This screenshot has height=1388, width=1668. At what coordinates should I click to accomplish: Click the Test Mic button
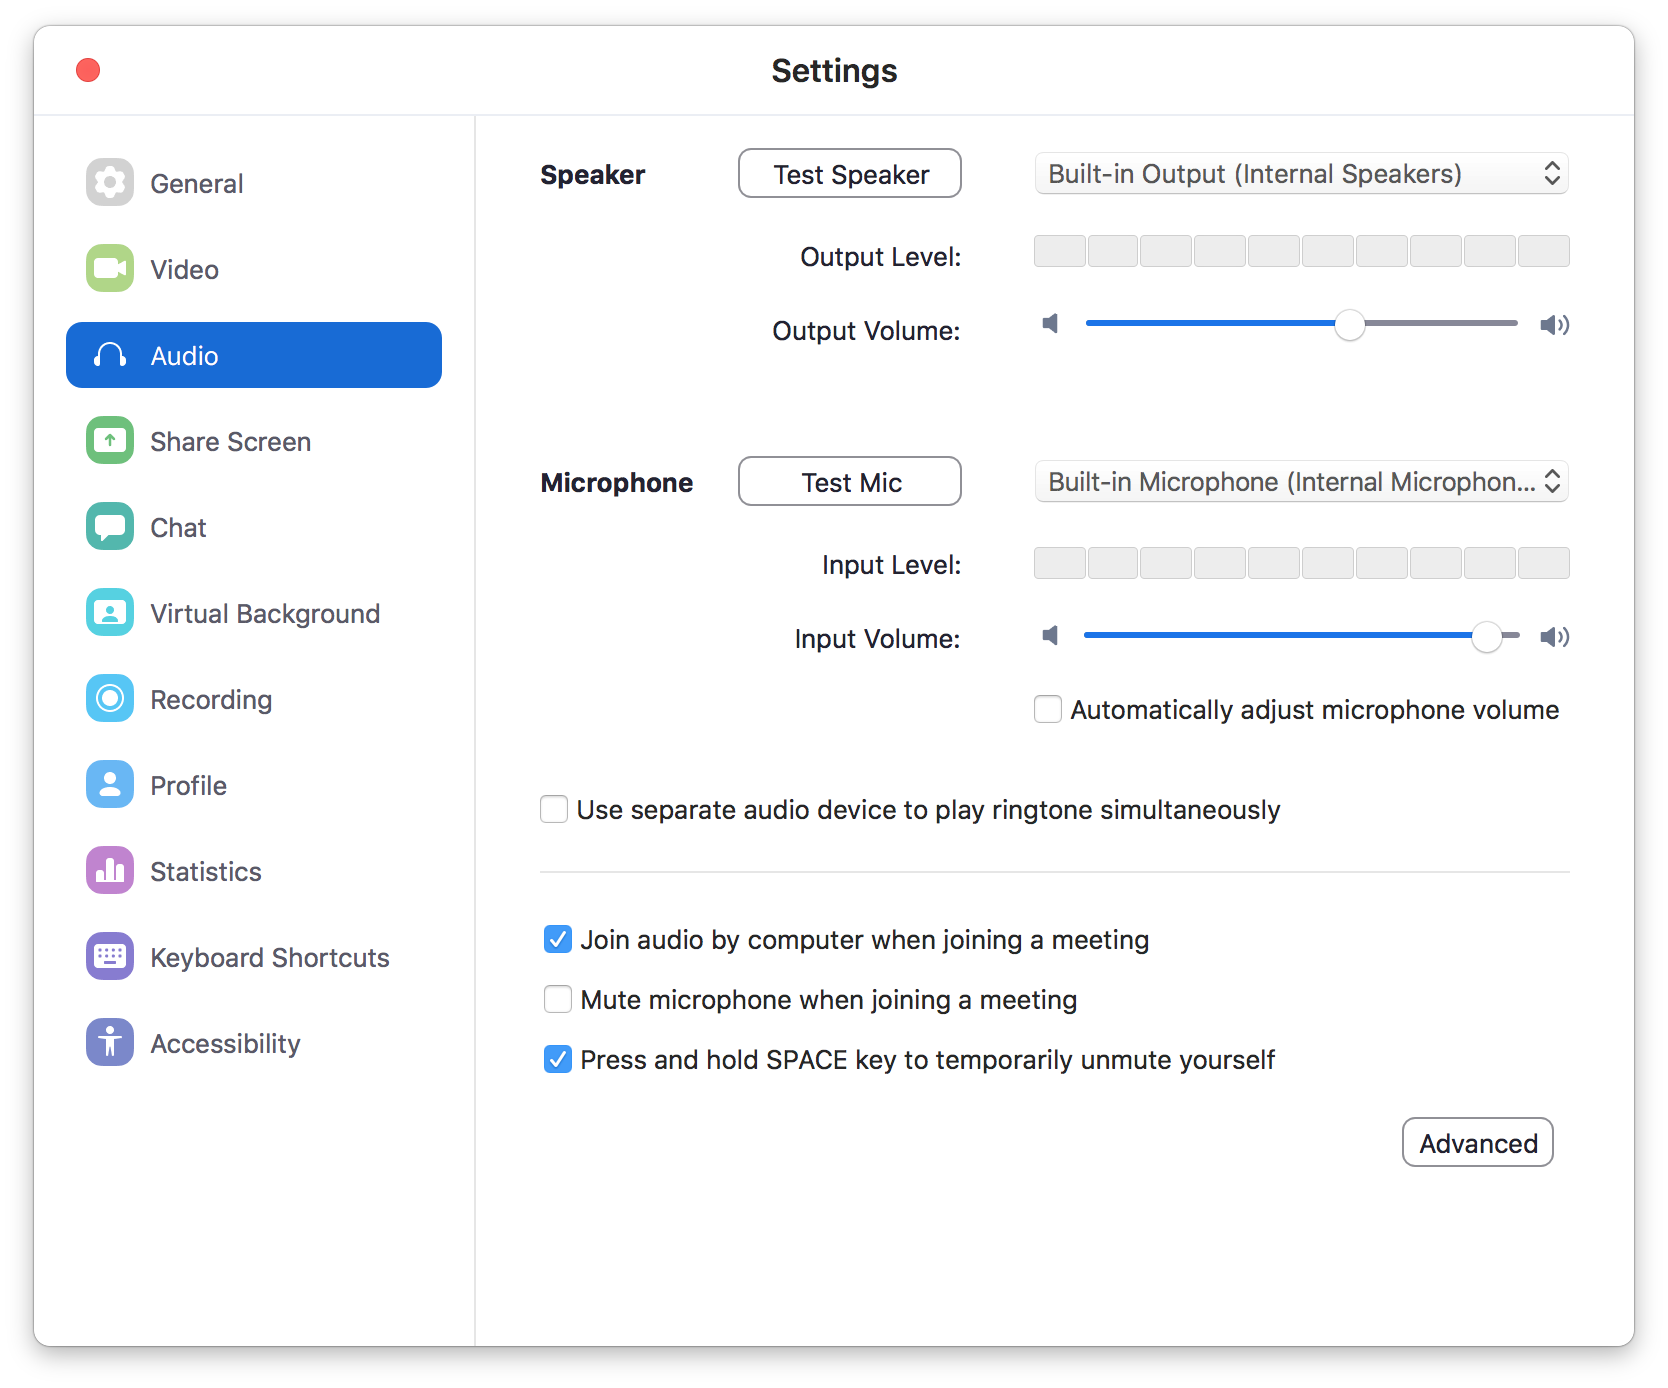(x=849, y=481)
